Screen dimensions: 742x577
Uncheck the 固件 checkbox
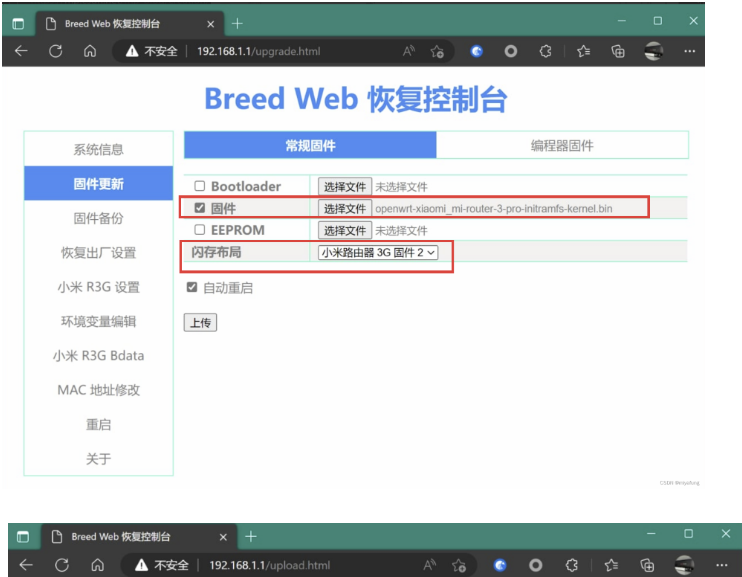click(x=200, y=208)
